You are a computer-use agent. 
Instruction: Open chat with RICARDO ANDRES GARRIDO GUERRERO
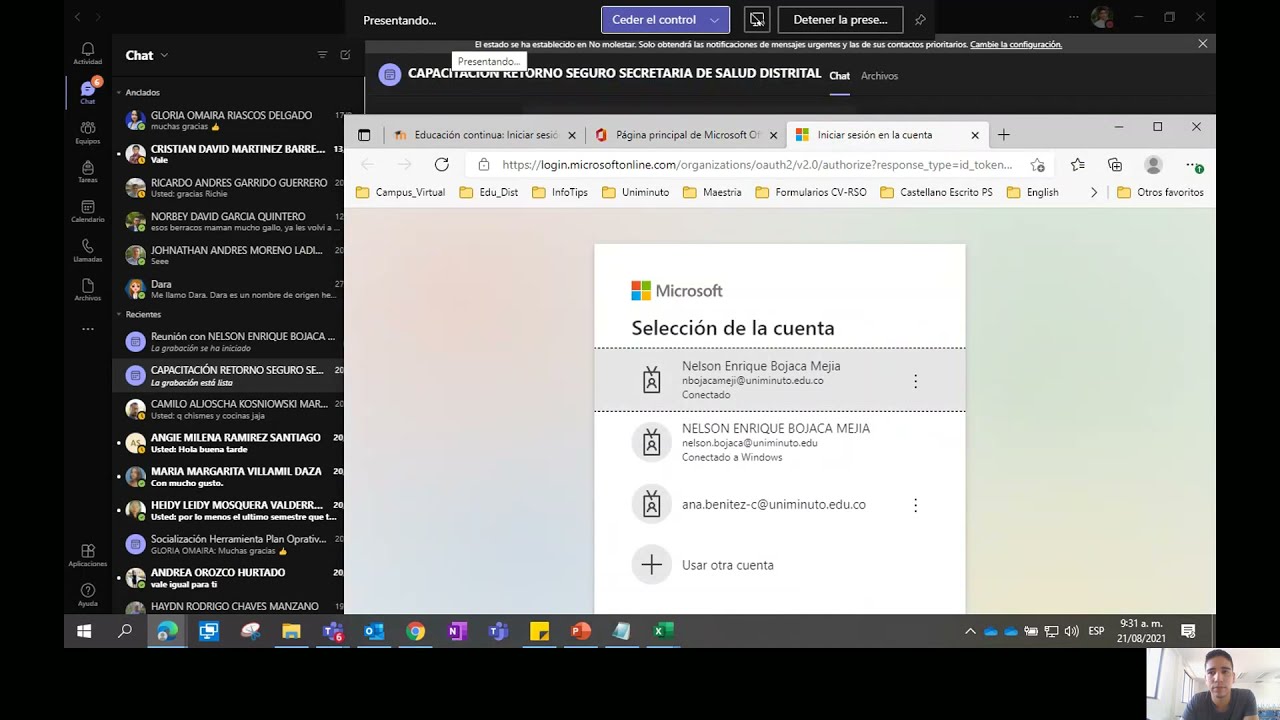[x=230, y=188]
